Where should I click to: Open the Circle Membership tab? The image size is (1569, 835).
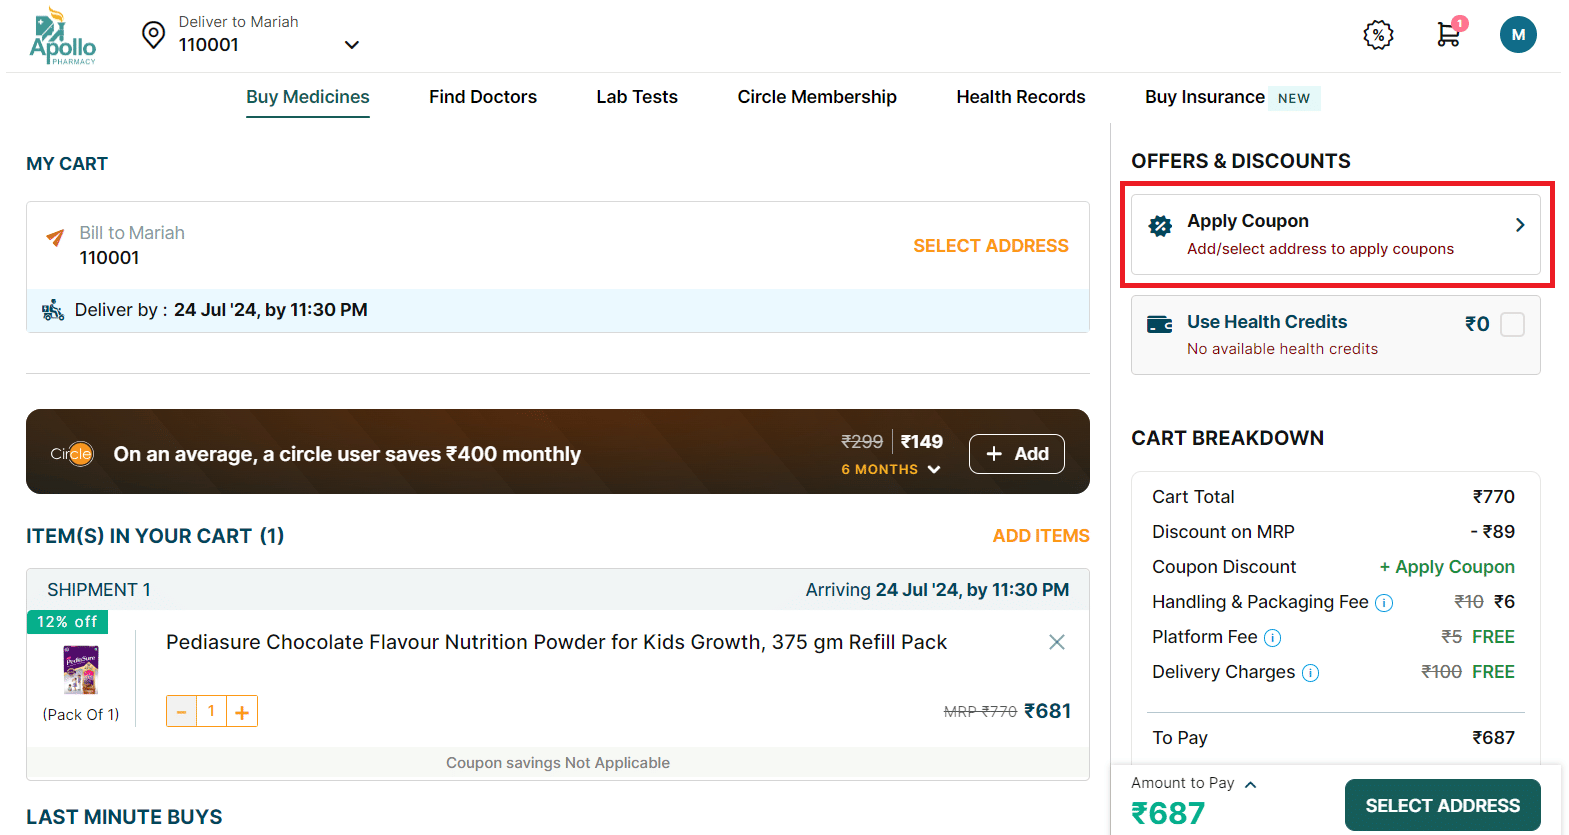pos(816,97)
